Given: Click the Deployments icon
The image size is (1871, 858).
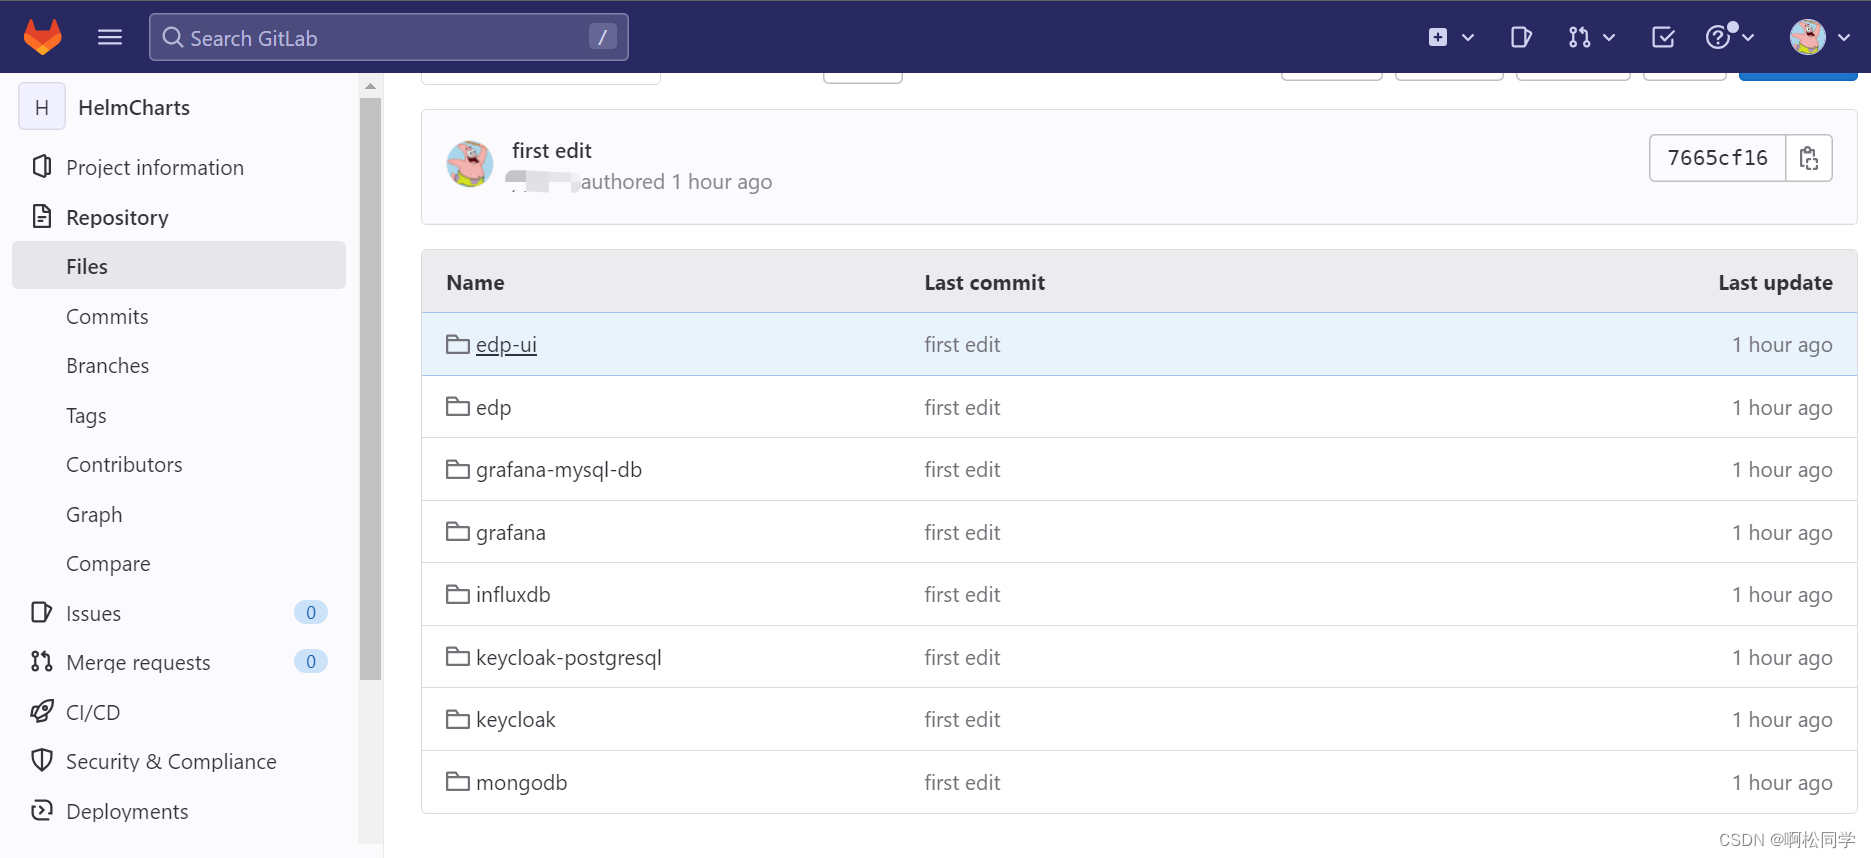Looking at the screenshot, I should [x=41, y=810].
